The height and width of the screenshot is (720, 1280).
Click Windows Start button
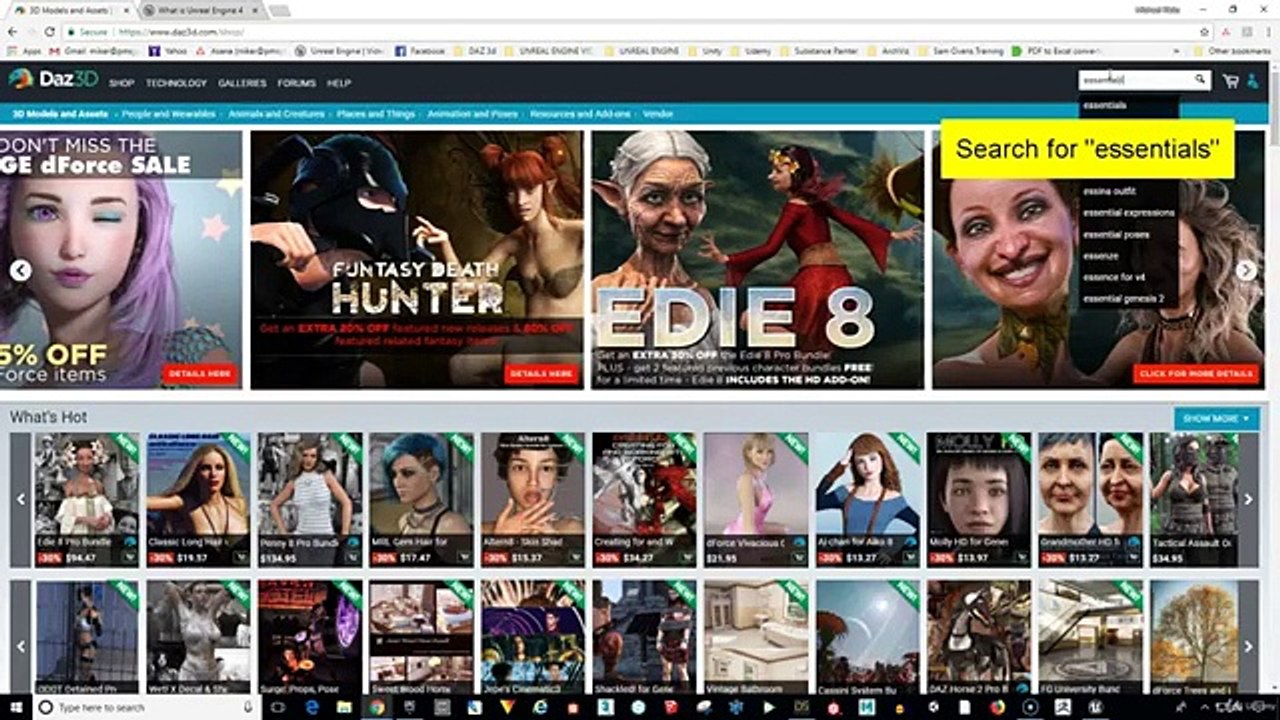click(x=15, y=707)
